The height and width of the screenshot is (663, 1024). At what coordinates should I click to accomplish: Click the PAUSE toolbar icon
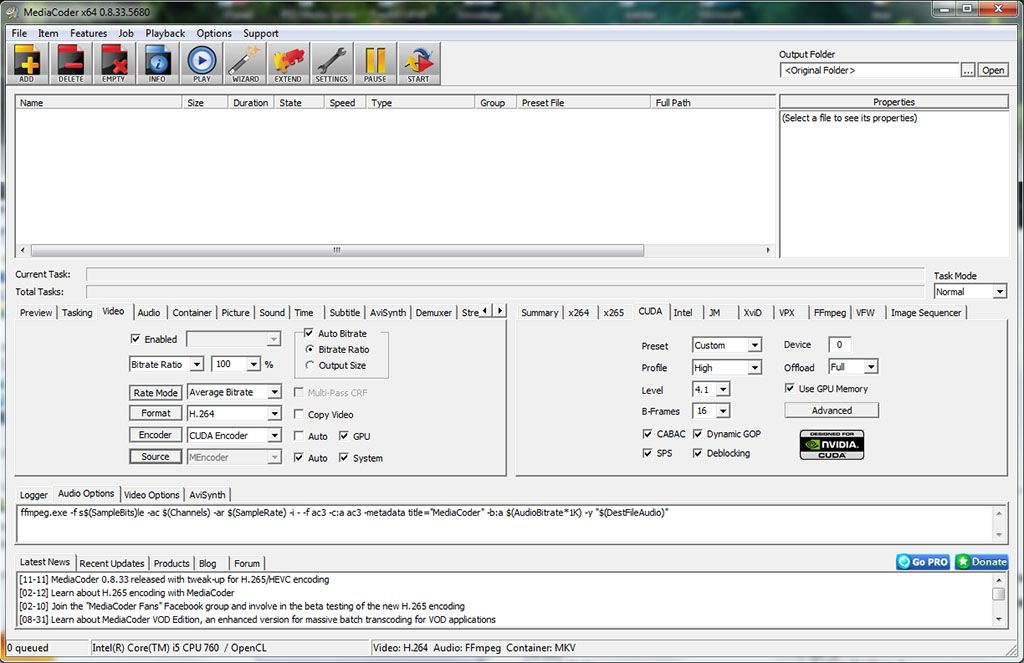tap(375, 63)
